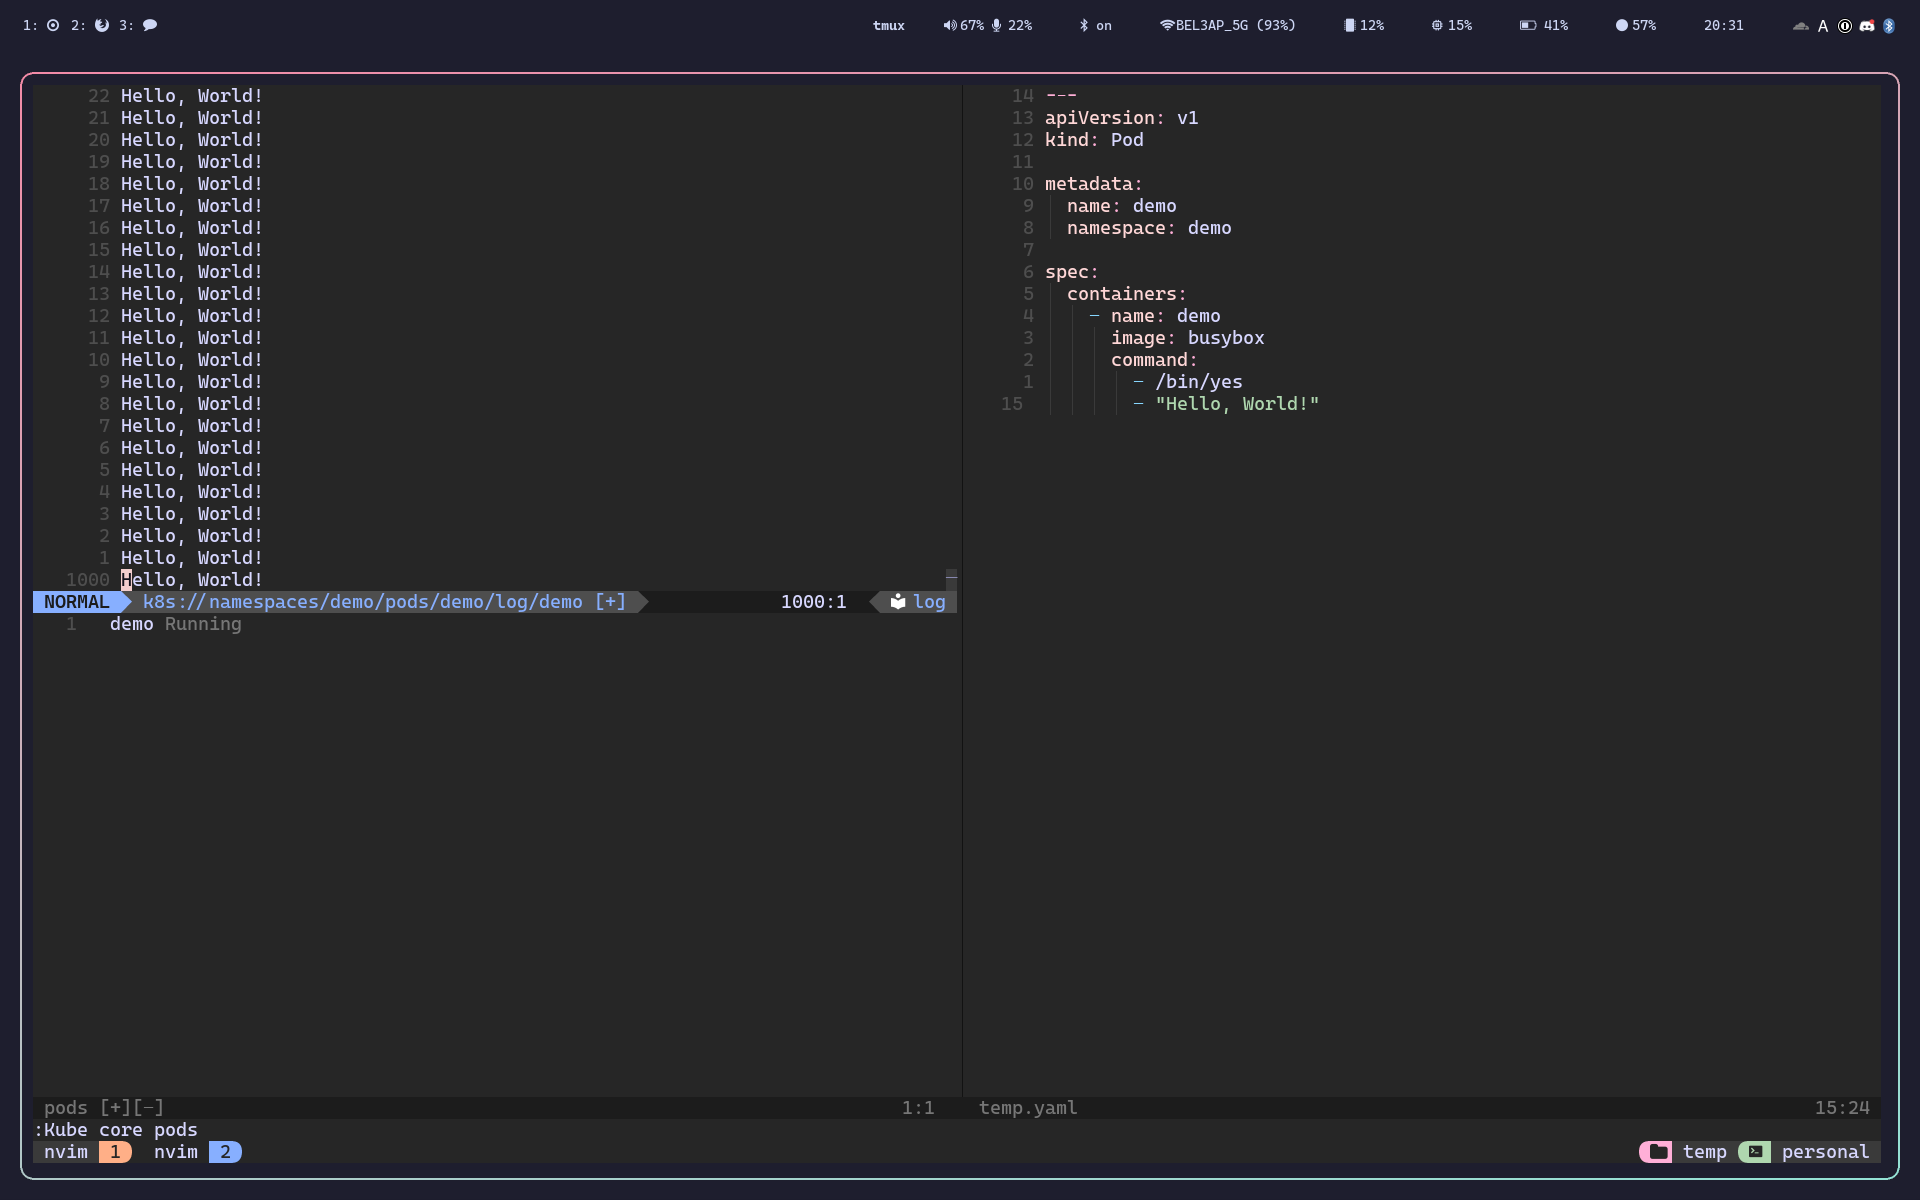Screen dimensions: 1920x1200
Task: Click the log pane scrollbar marker
Action: pyautogui.click(x=951, y=578)
